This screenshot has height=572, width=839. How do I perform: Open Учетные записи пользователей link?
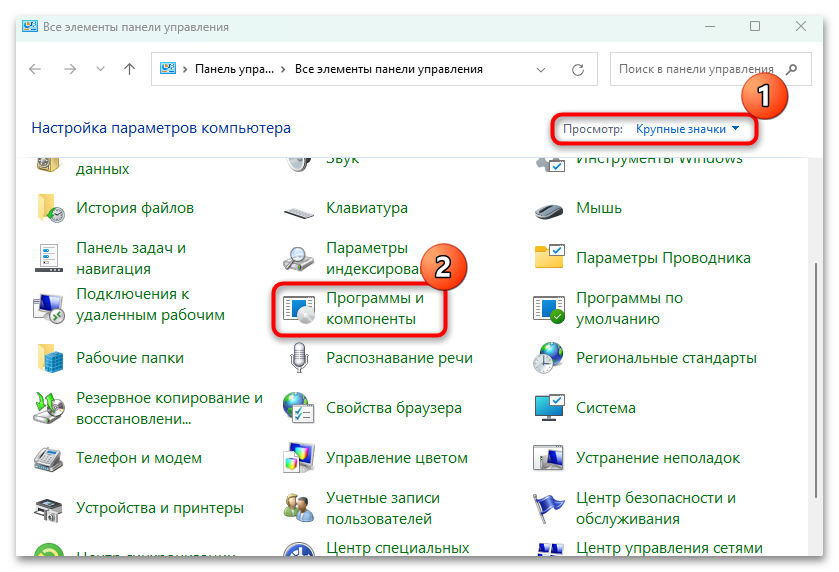(383, 508)
